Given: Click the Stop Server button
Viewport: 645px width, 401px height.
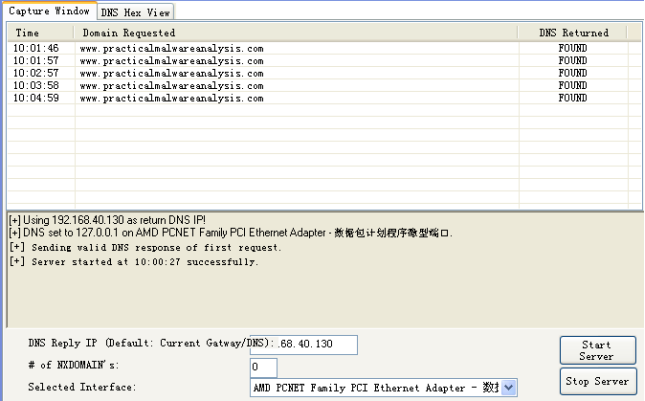Looking at the screenshot, I should point(597,381).
